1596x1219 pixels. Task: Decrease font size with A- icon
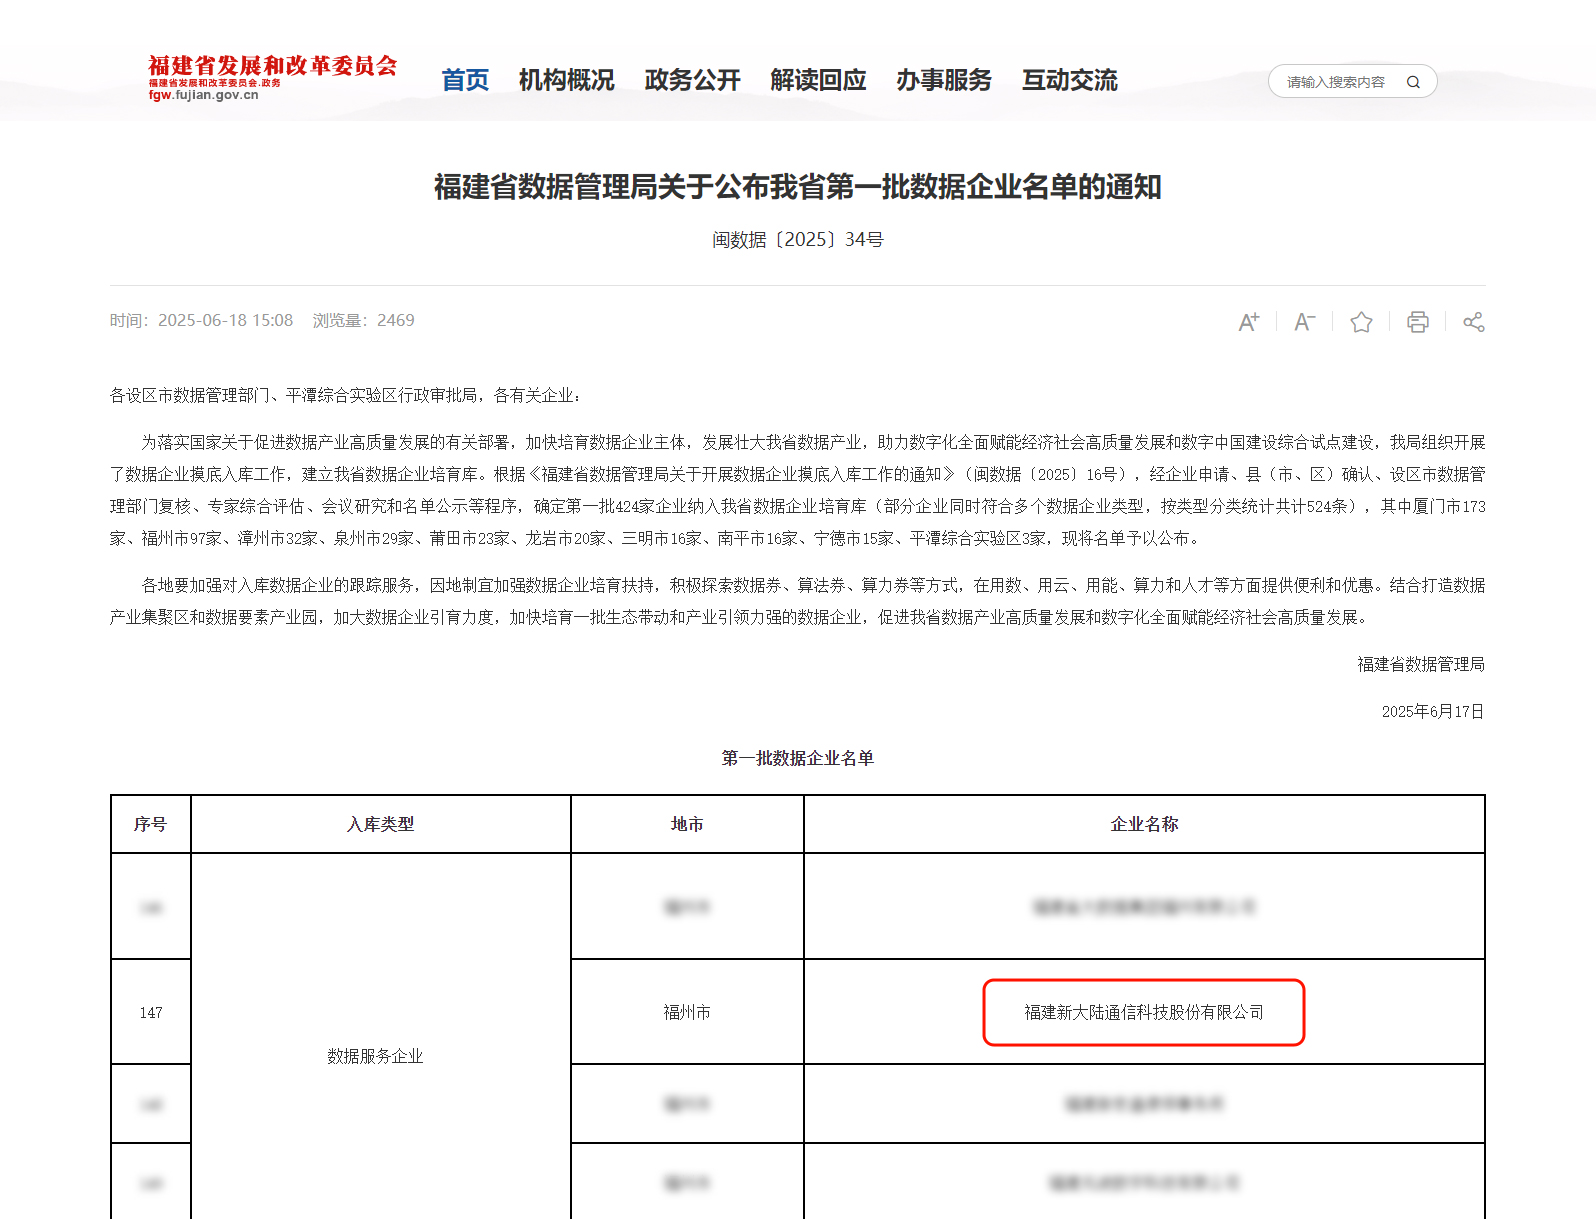click(x=1304, y=322)
